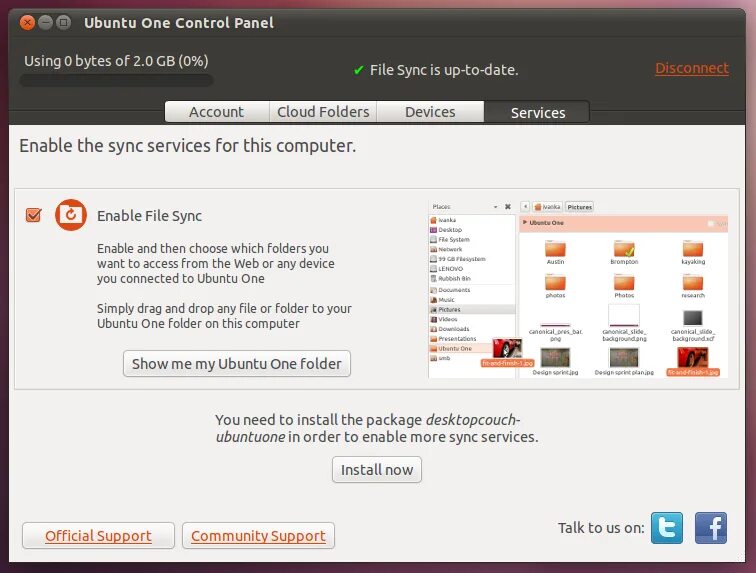Click the file manager preview thumbnail
The image size is (756, 573).
(578, 289)
